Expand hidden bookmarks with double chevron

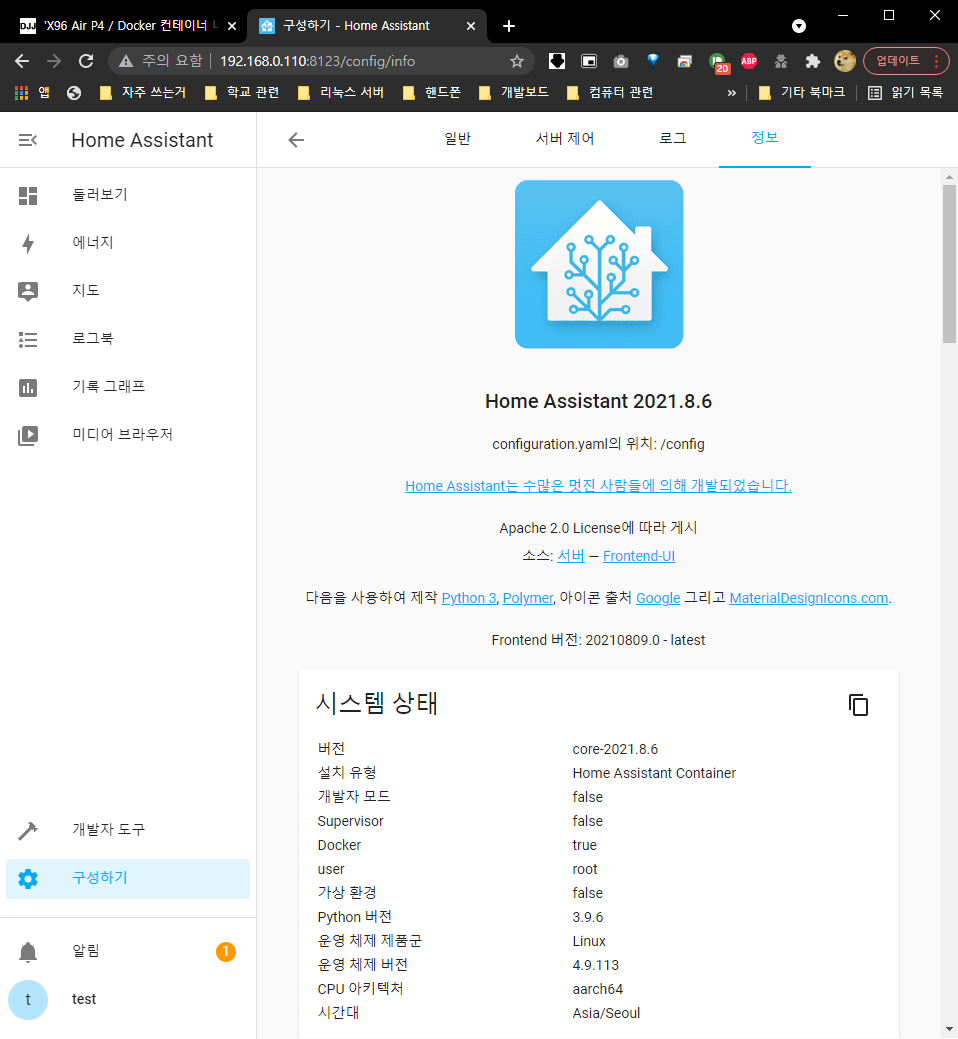coord(731,93)
